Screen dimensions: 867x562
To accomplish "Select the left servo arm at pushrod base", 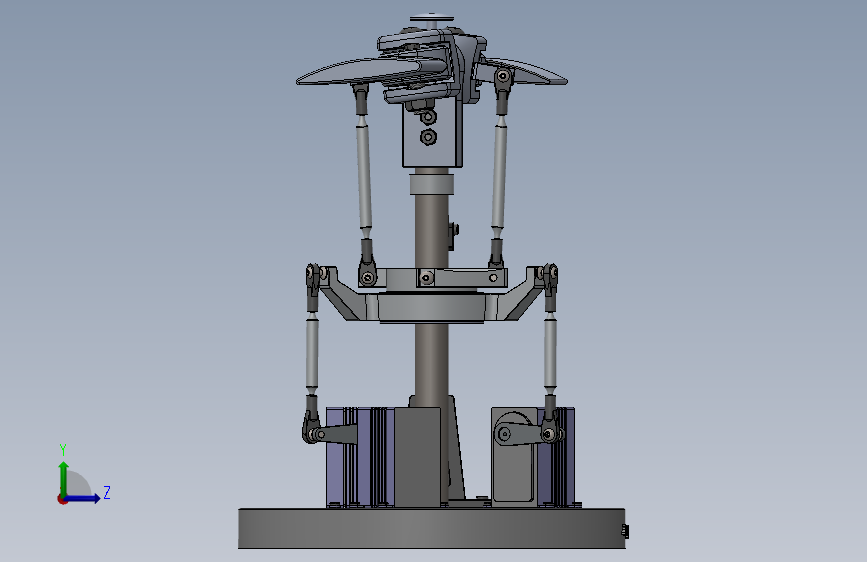I will click(335, 434).
